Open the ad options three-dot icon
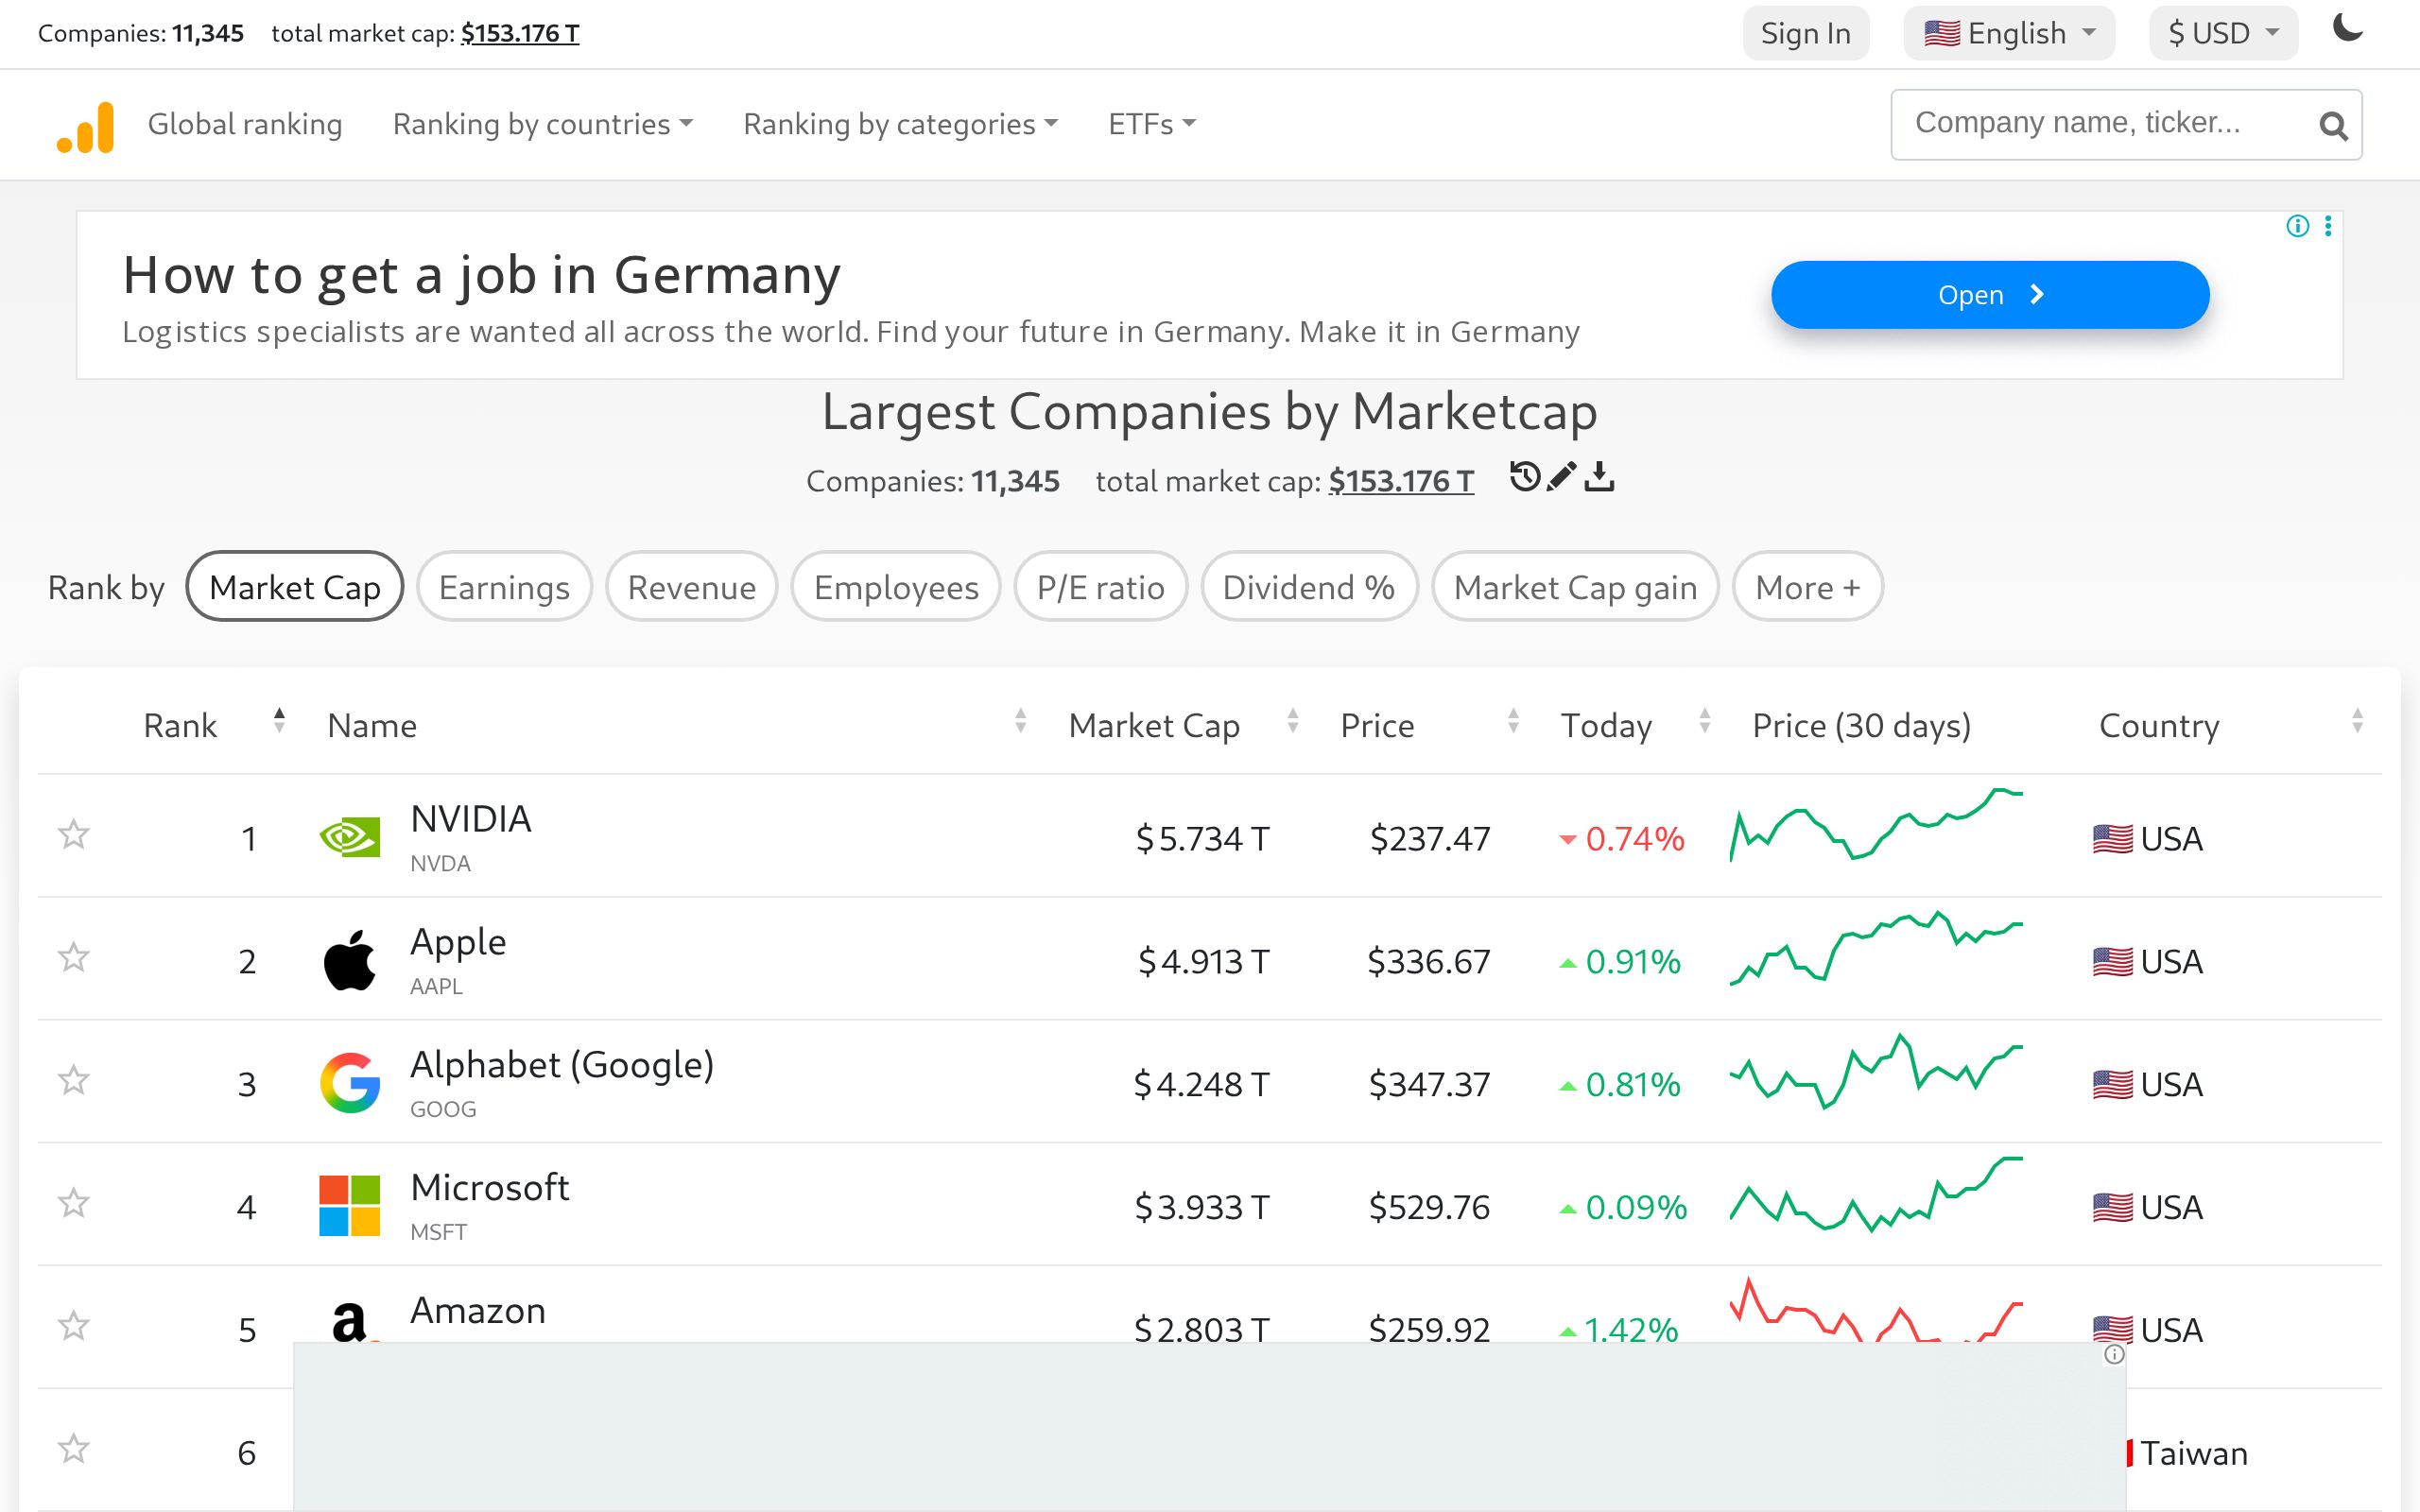Image resolution: width=2420 pixels, height=1512 pixels. pyautogui.click(x=2328, y=226)
